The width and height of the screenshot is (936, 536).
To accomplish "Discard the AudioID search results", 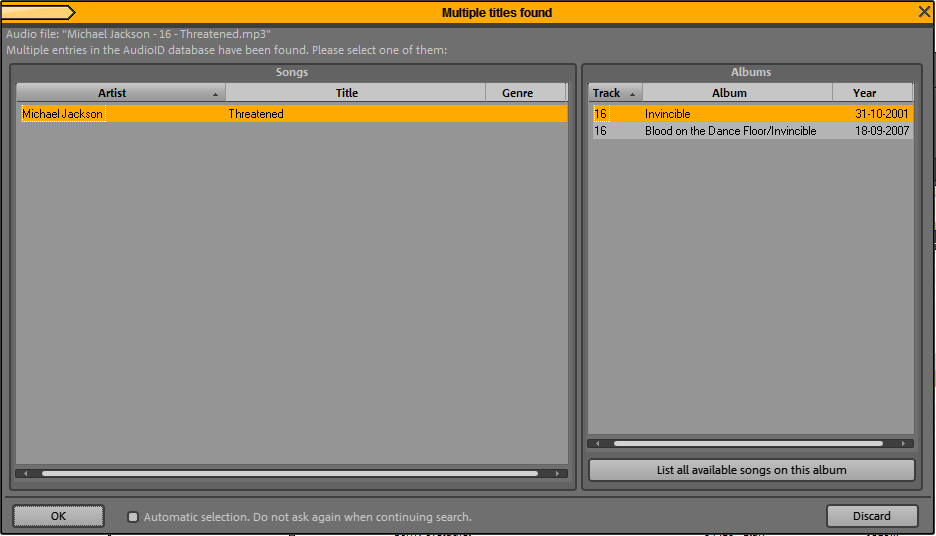I will (872, 516).
